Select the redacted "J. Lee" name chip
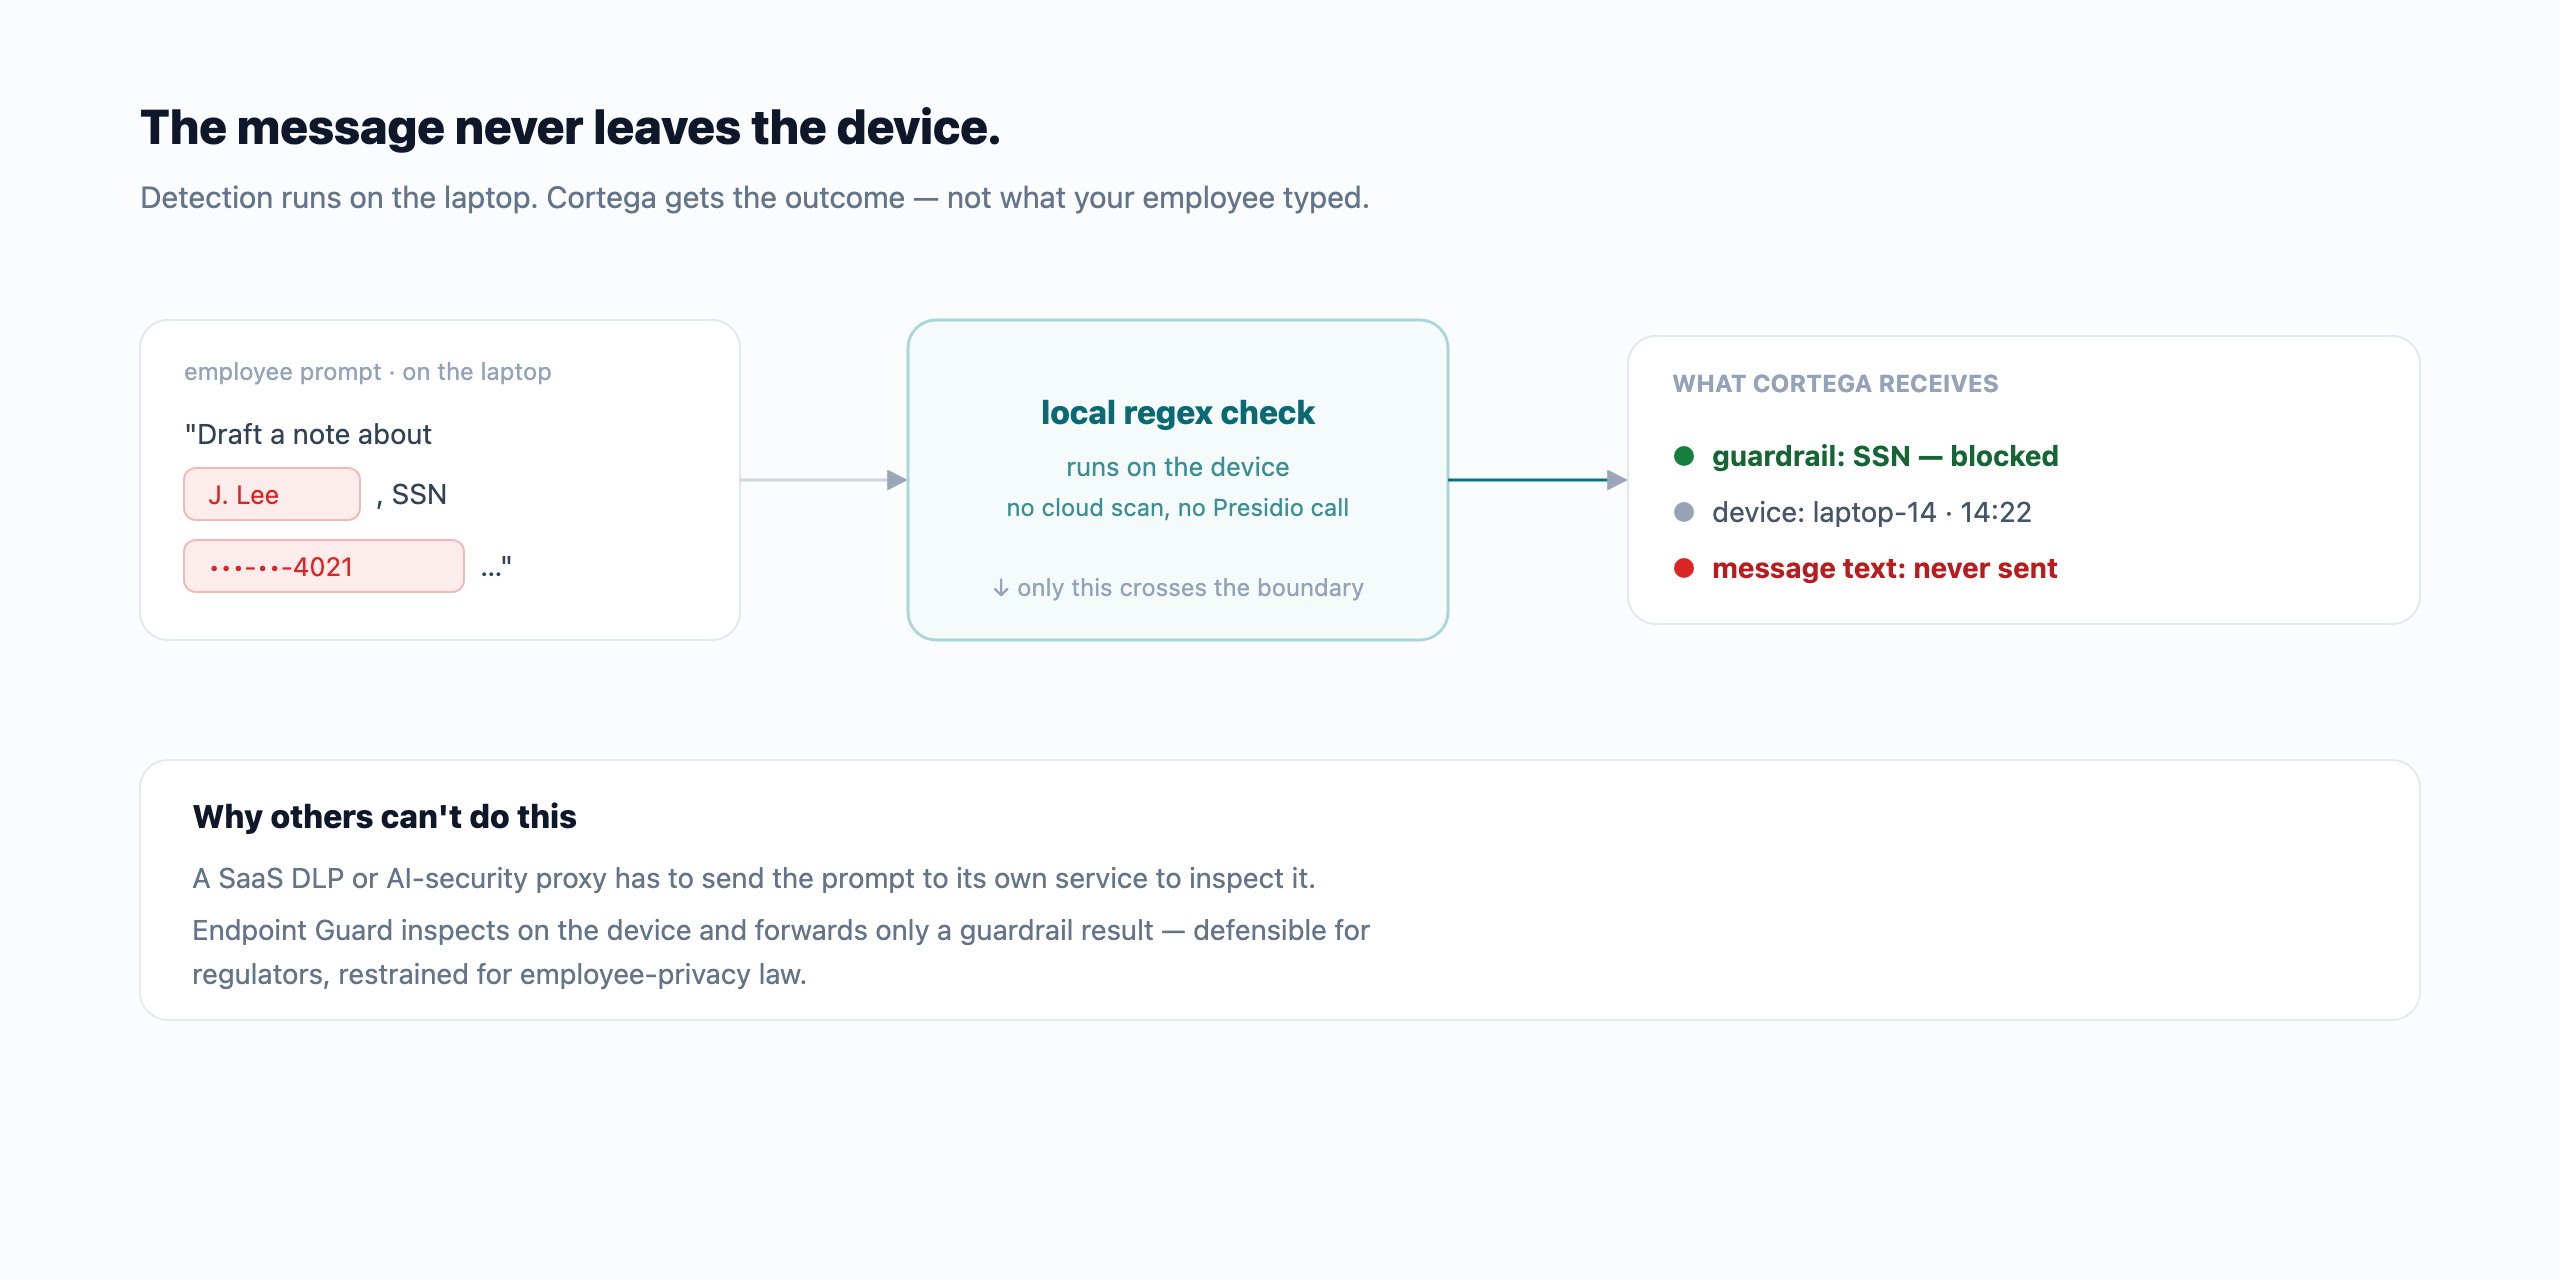 coord(272,494)
